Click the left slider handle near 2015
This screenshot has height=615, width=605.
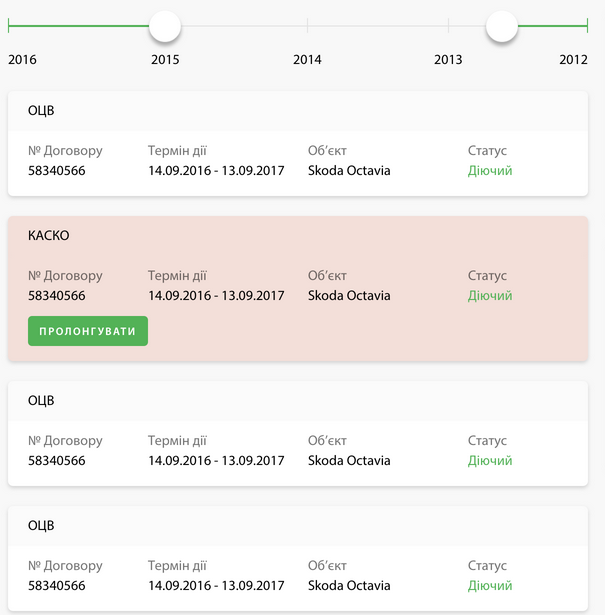165,26
